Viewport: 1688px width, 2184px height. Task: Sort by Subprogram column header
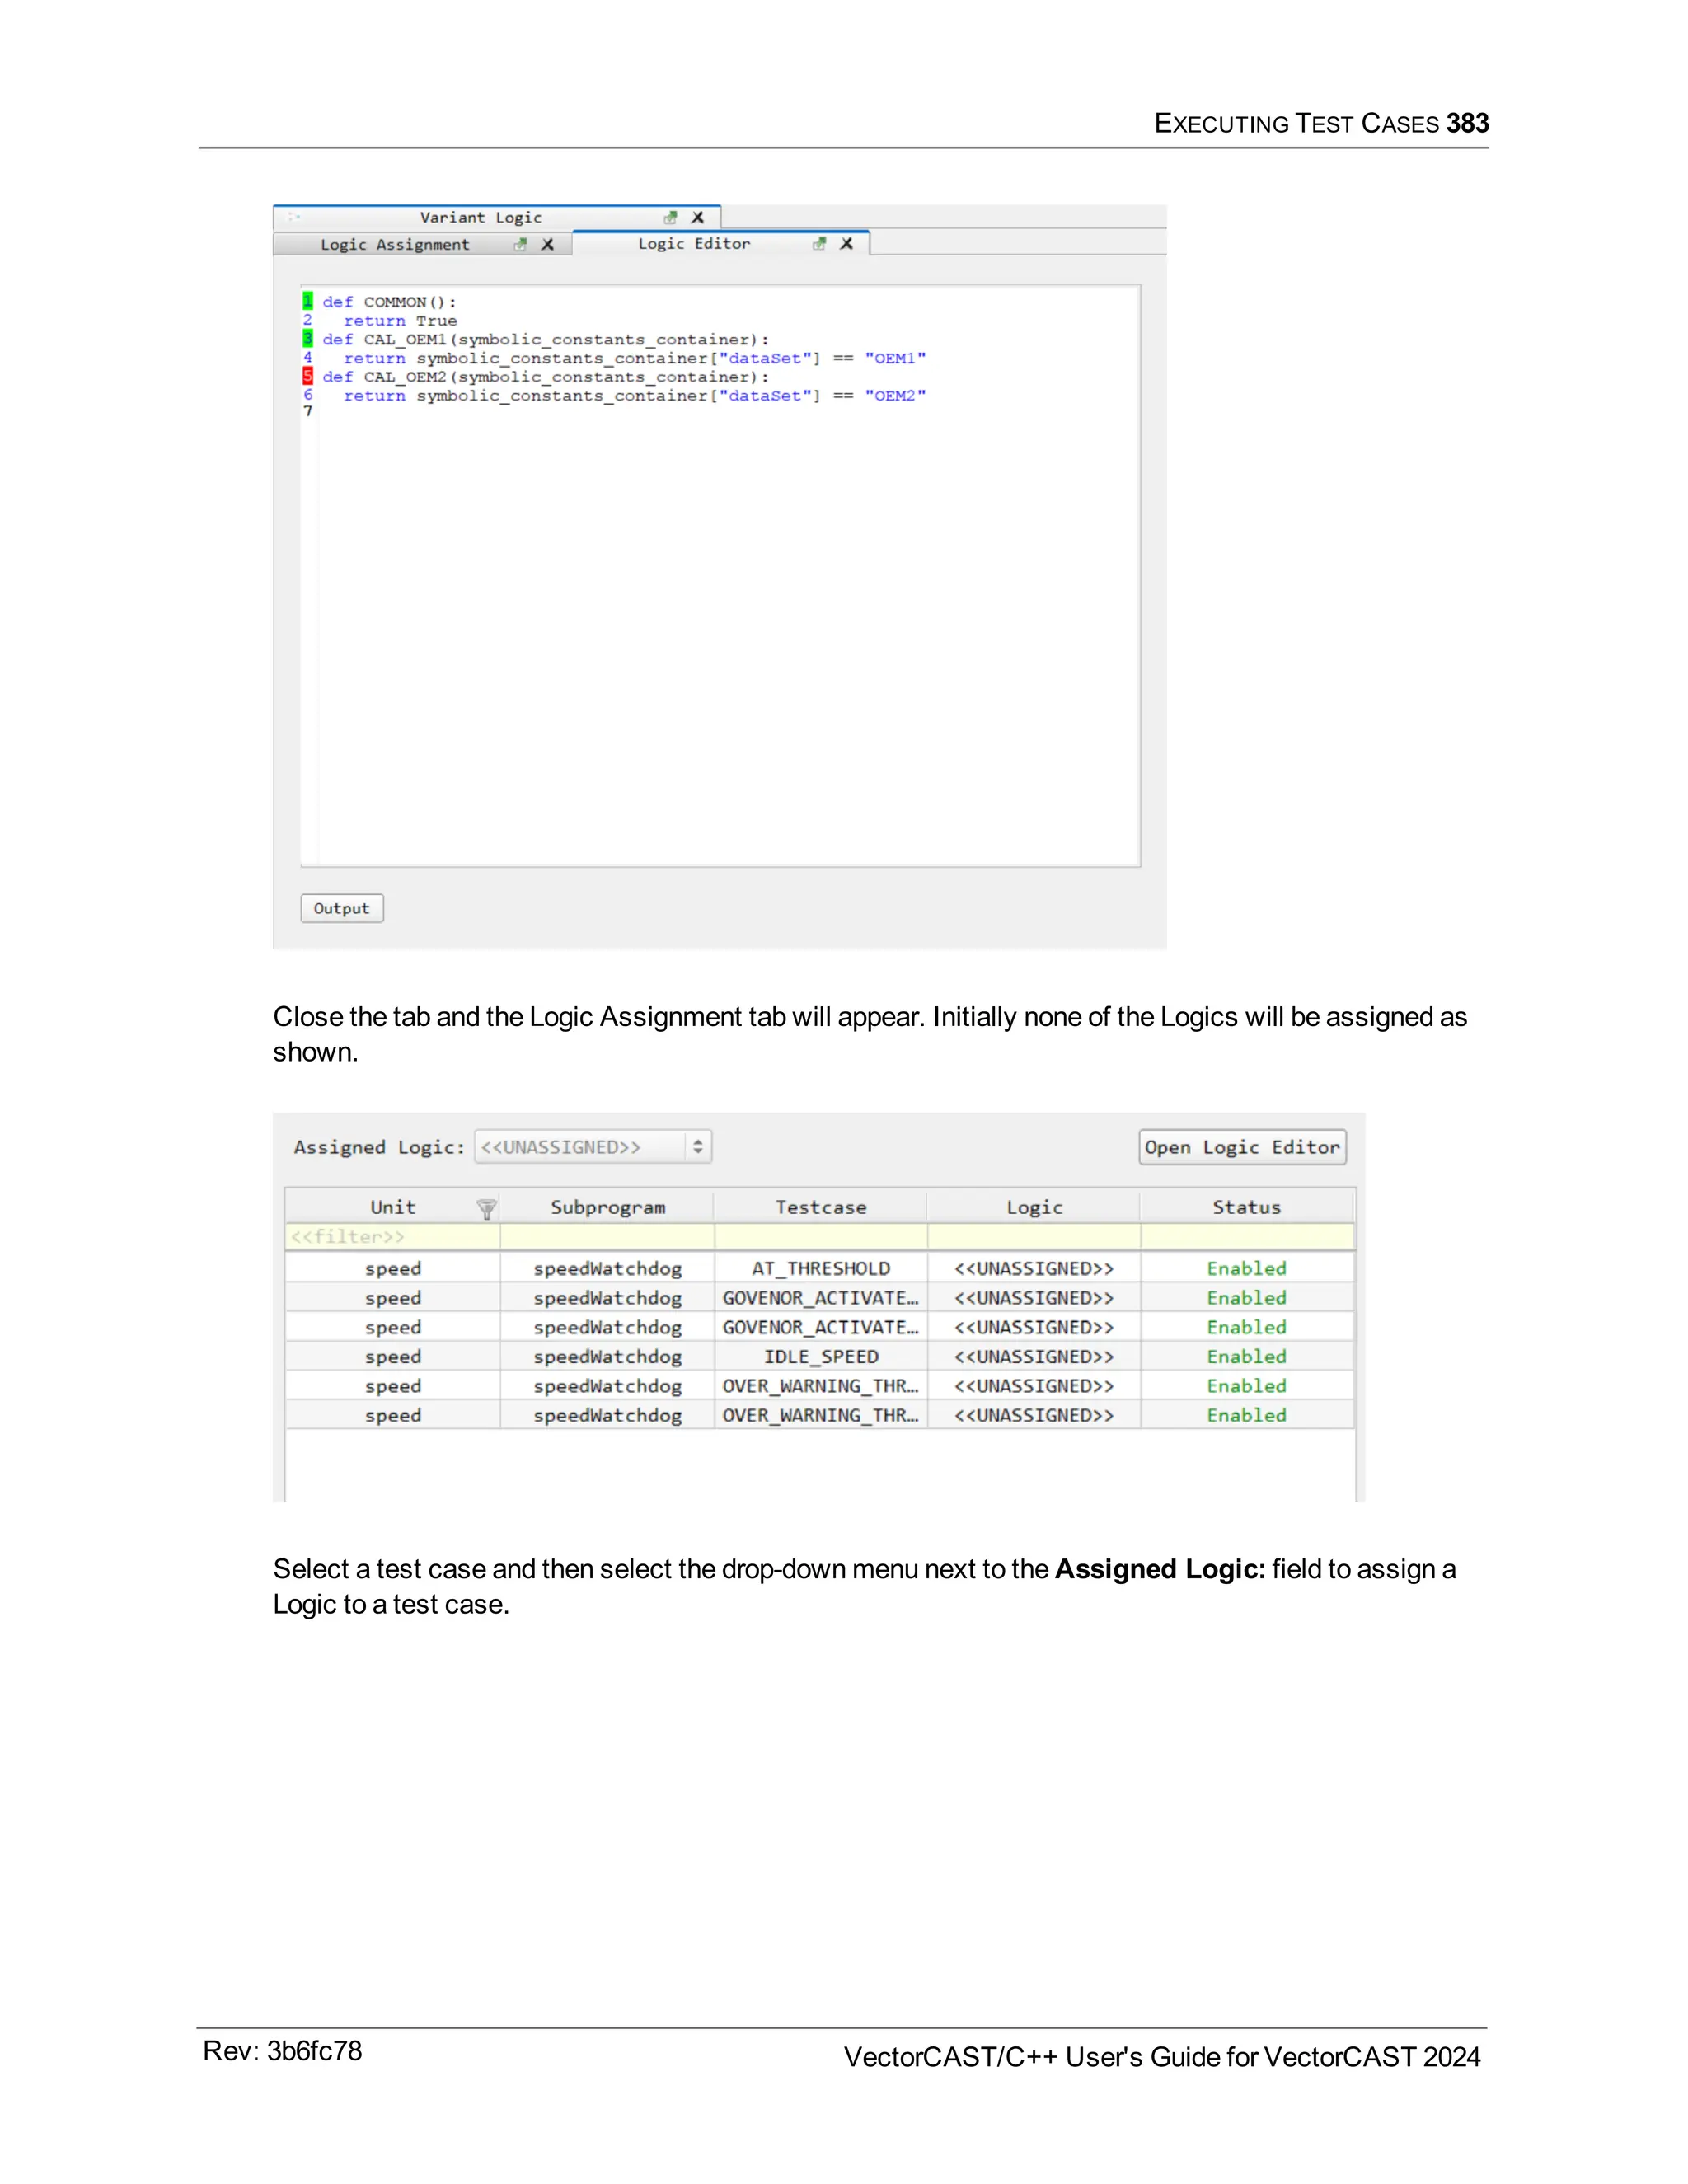click(608, 1207)
